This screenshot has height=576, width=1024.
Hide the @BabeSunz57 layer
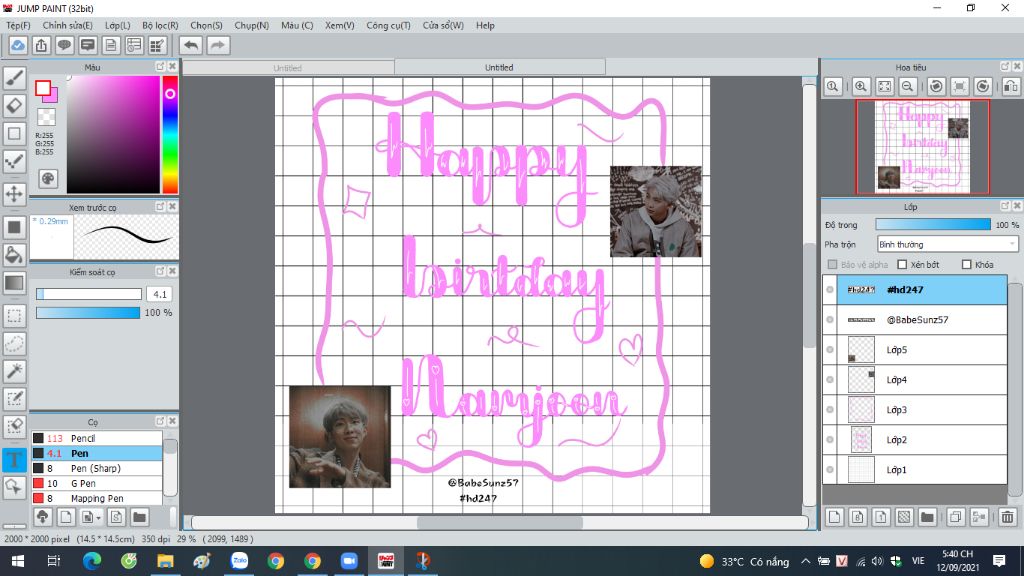[x=830, y=319]
